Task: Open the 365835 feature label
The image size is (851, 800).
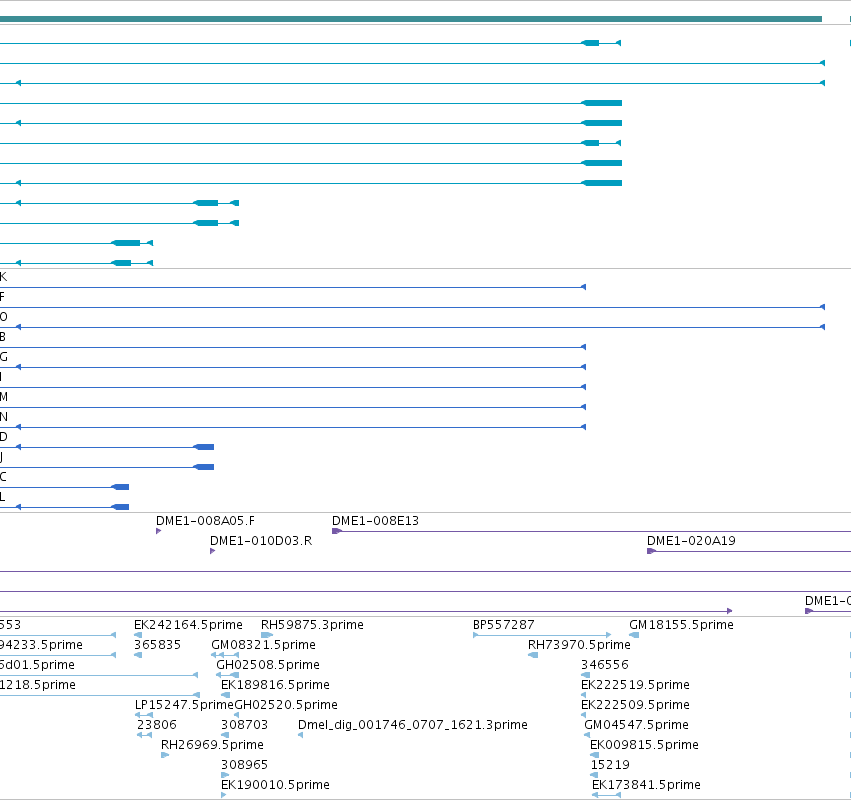Action: (157, 645)
